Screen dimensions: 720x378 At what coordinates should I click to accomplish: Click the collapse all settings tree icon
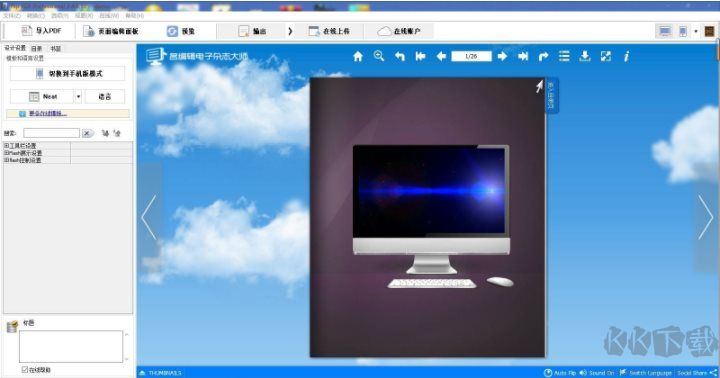117,133
